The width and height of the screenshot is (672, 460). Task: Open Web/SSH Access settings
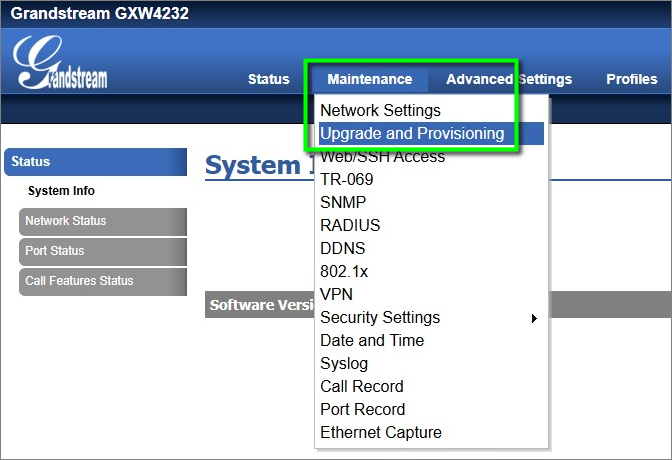click(x=382, y=156)
